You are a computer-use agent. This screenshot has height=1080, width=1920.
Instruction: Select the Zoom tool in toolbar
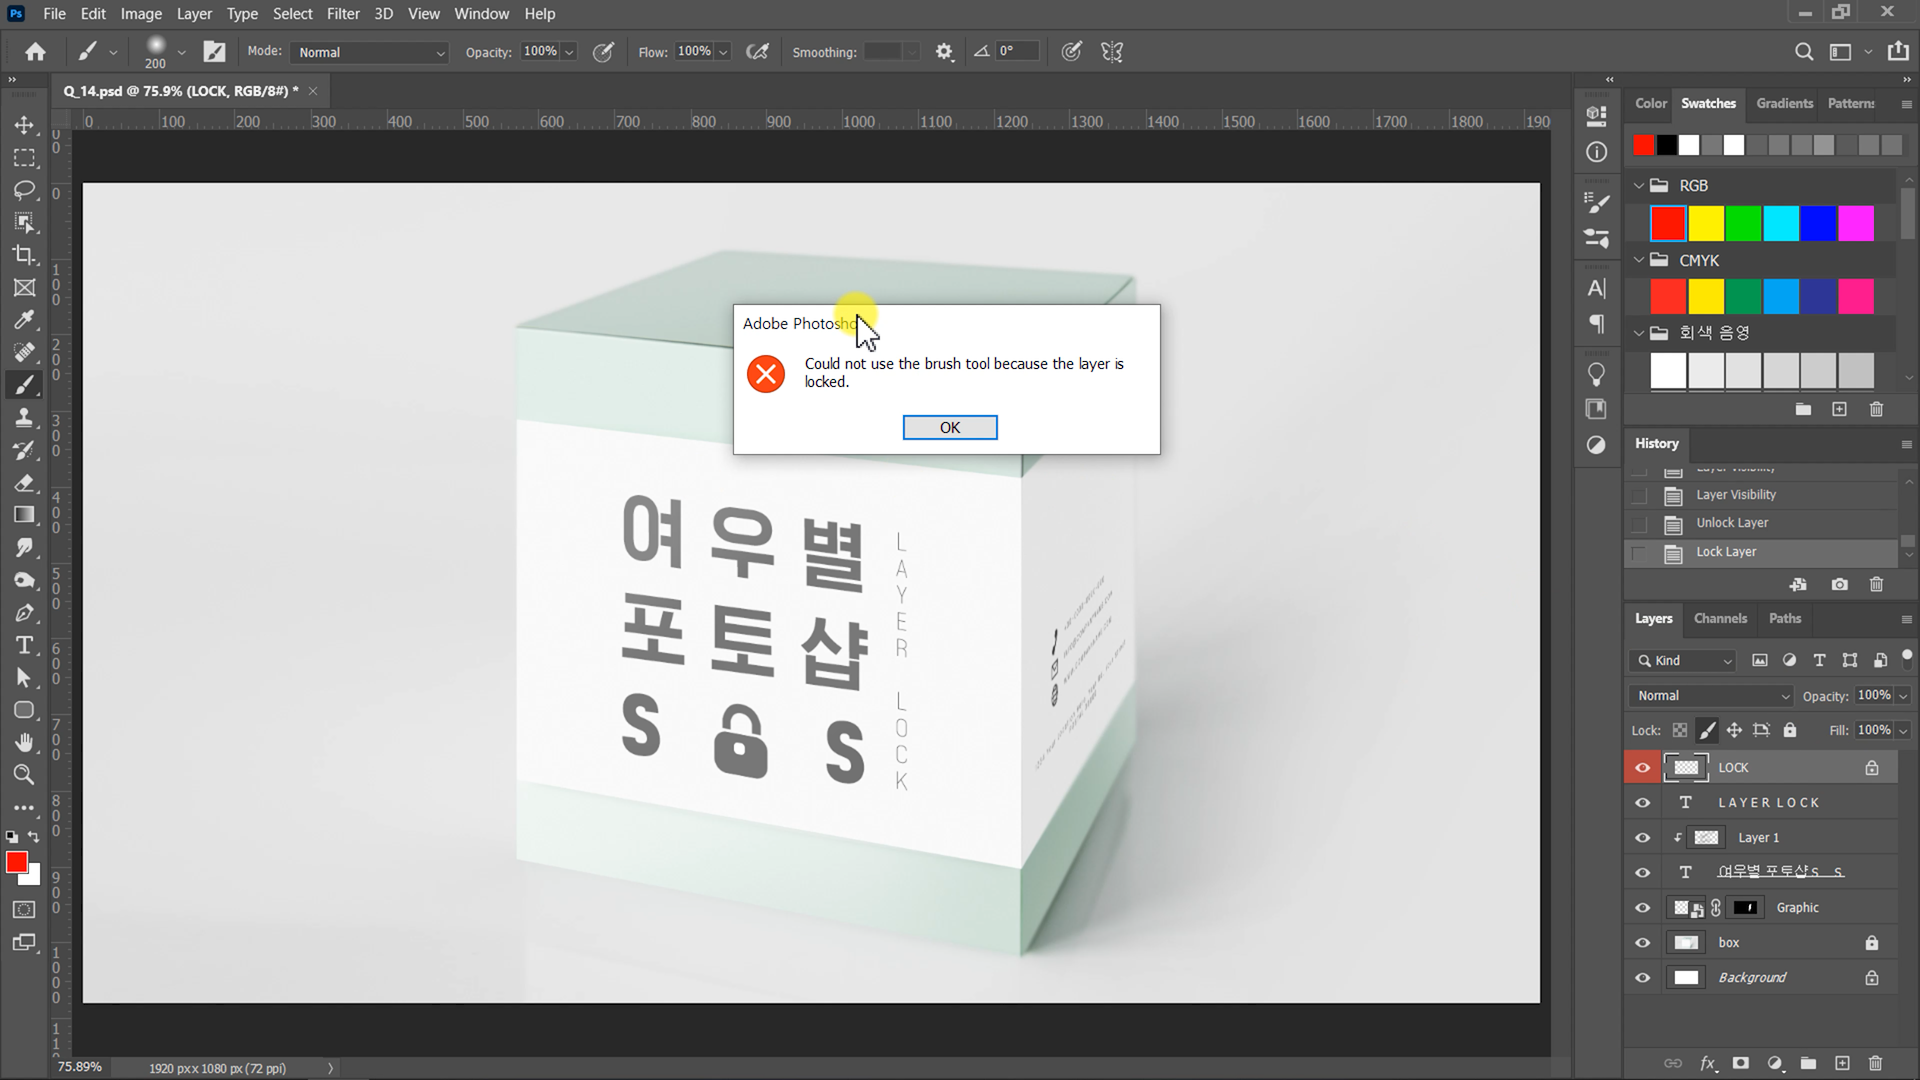click(x=24, y=775)
